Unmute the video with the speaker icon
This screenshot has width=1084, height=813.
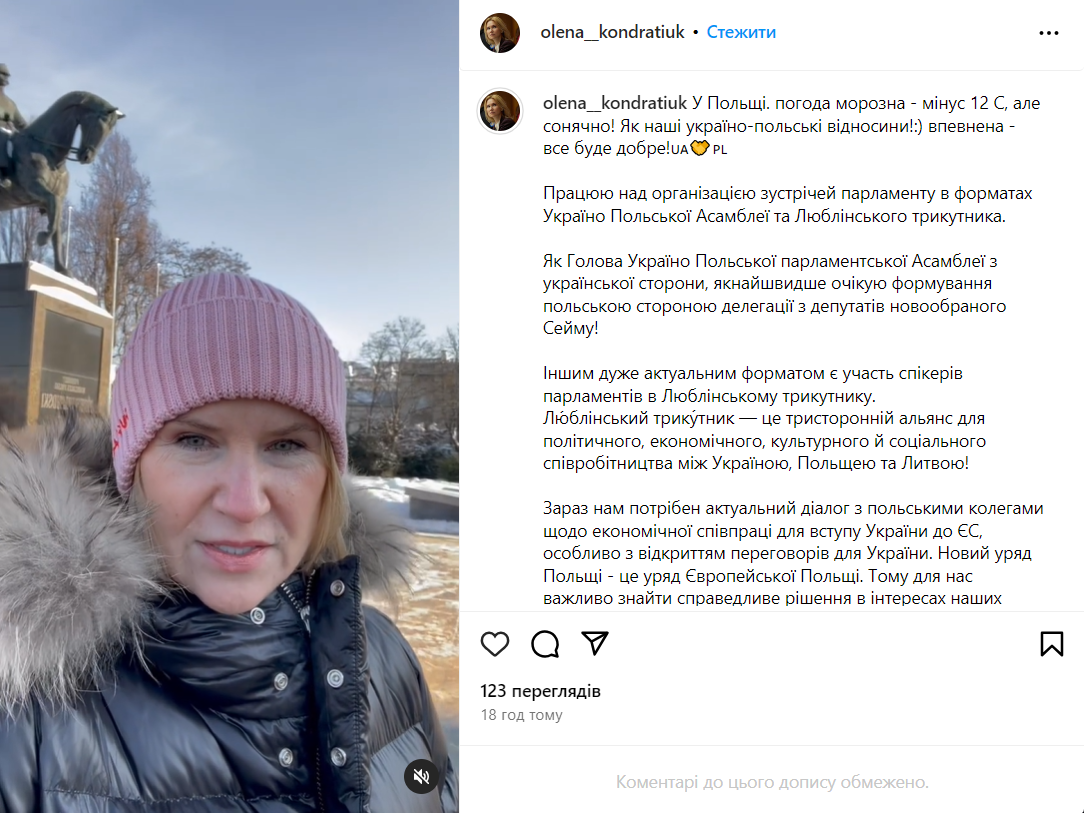(421, 776)
